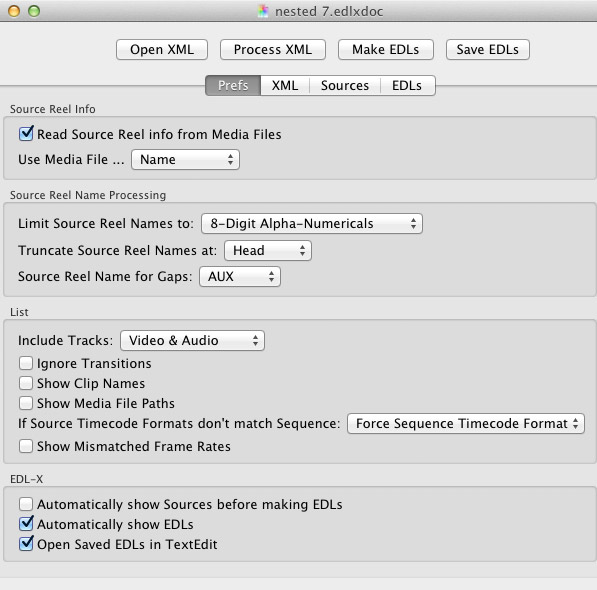This screenshot has height=590, width=597.
Task: Enable Show Clip Names checkbox
Action: coord(26,383)
